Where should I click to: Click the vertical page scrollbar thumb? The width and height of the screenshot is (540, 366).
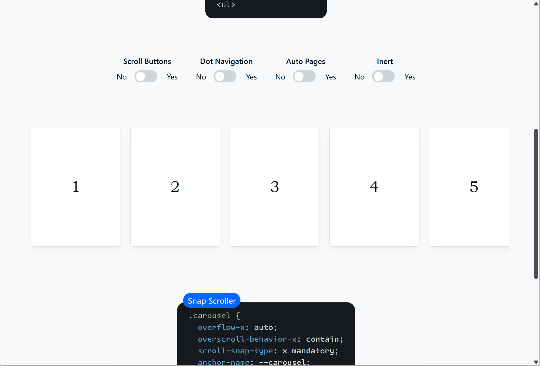click(x=536, y=204)
